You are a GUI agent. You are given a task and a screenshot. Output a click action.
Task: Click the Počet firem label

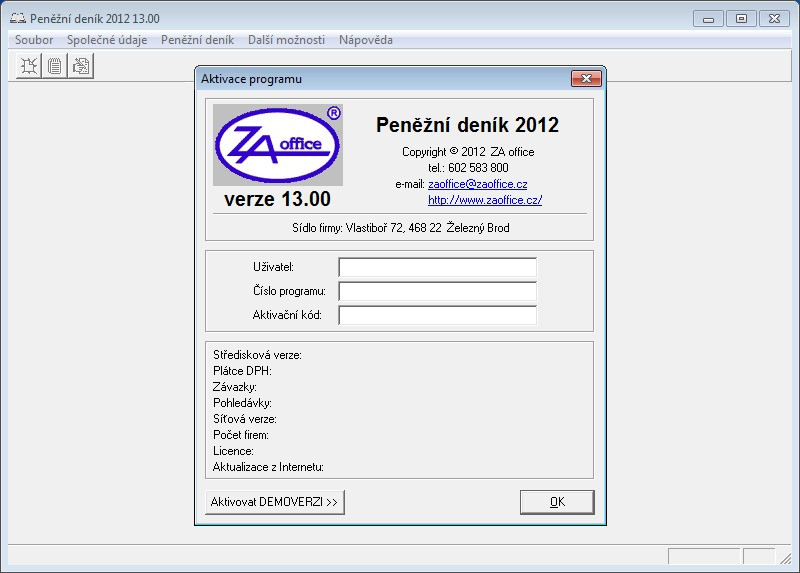(241, 435)
